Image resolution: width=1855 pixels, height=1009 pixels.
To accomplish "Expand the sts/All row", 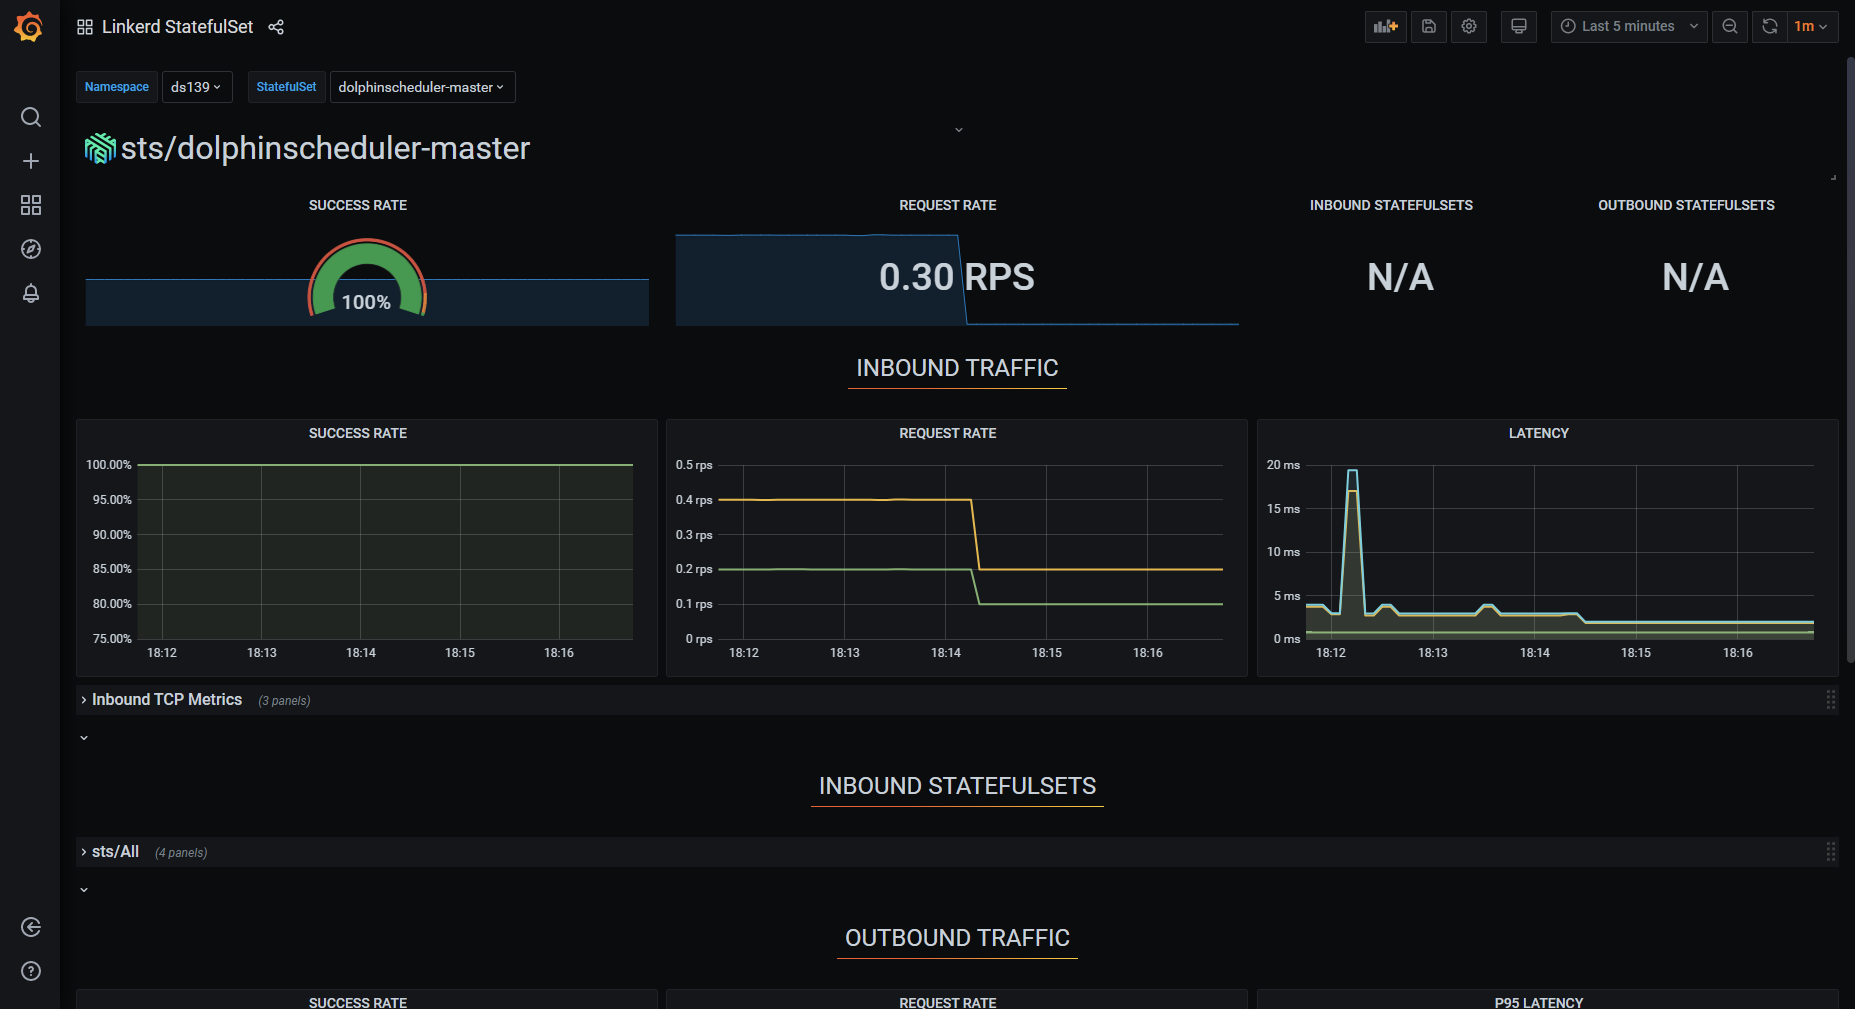I will 115,852.
